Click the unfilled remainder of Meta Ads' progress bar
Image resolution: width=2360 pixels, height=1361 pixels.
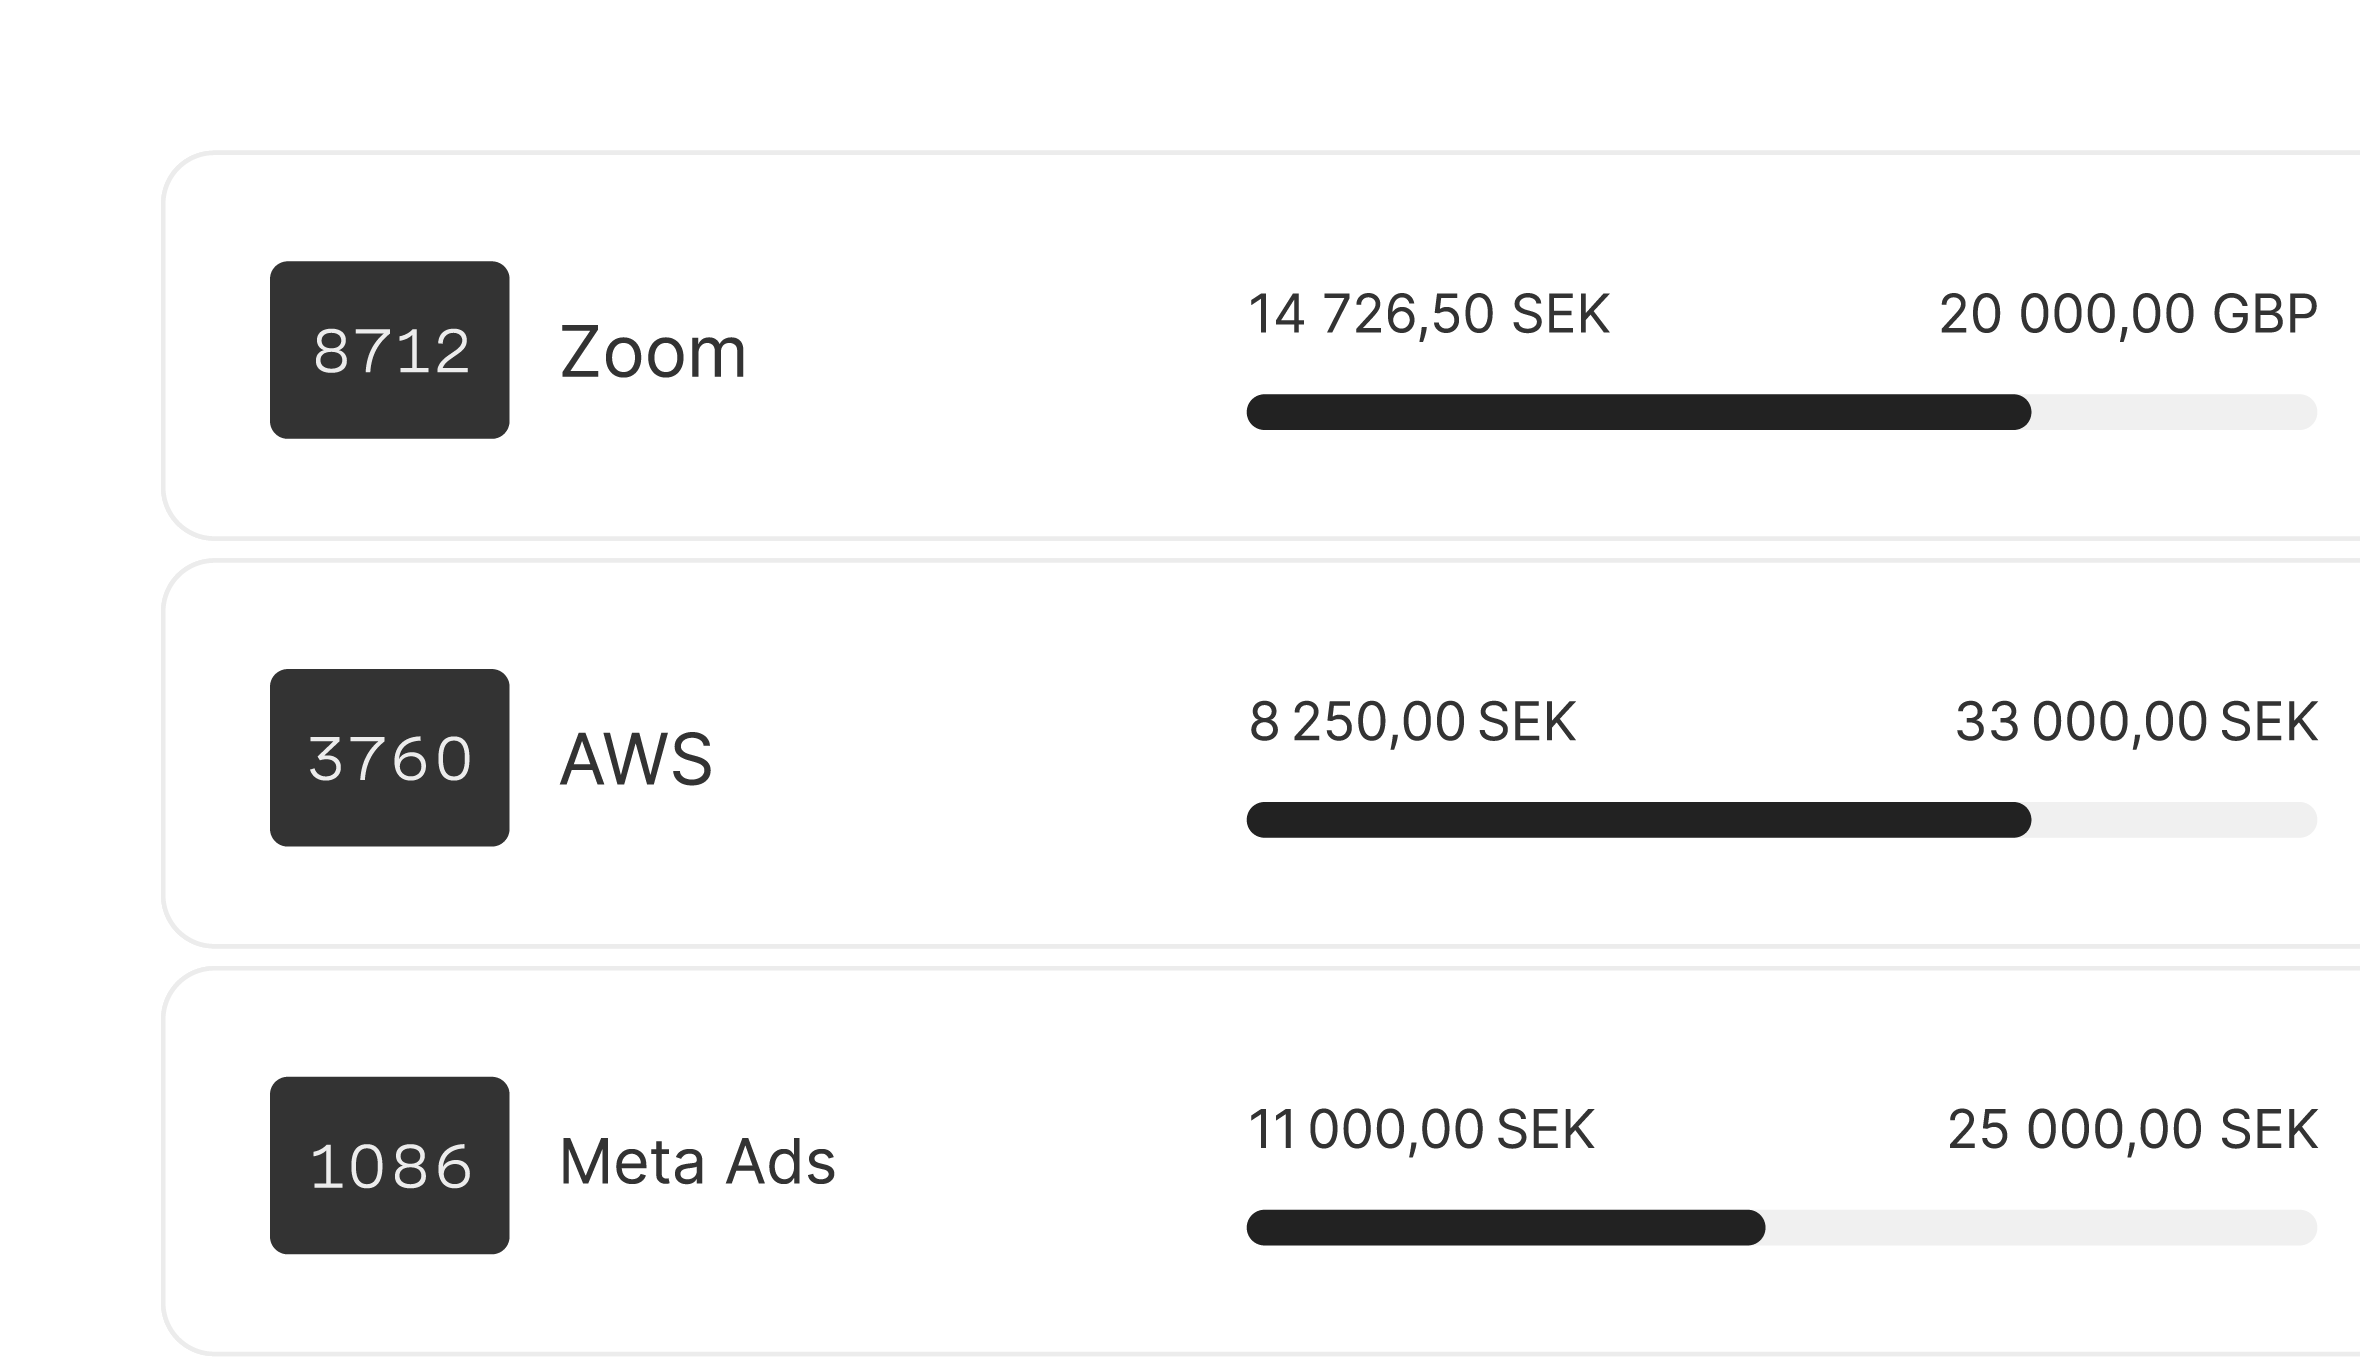click(2040, 1228)
